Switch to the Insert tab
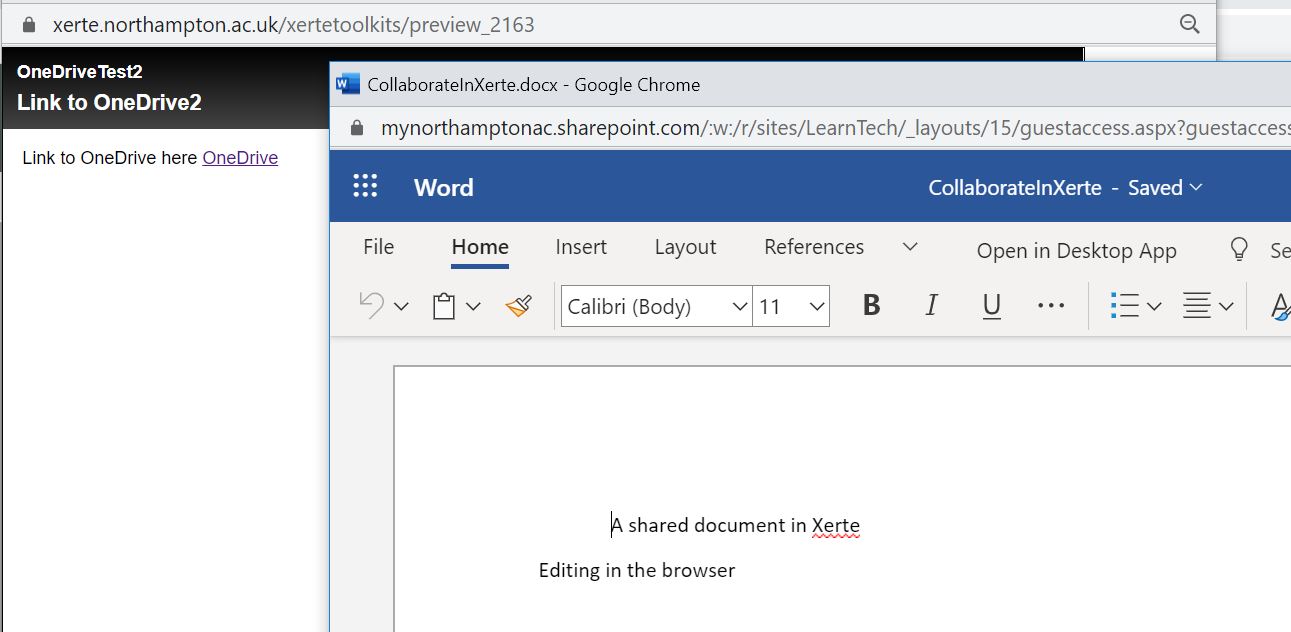The width and height of the screenshot is (1291, 632). [581, 247]
